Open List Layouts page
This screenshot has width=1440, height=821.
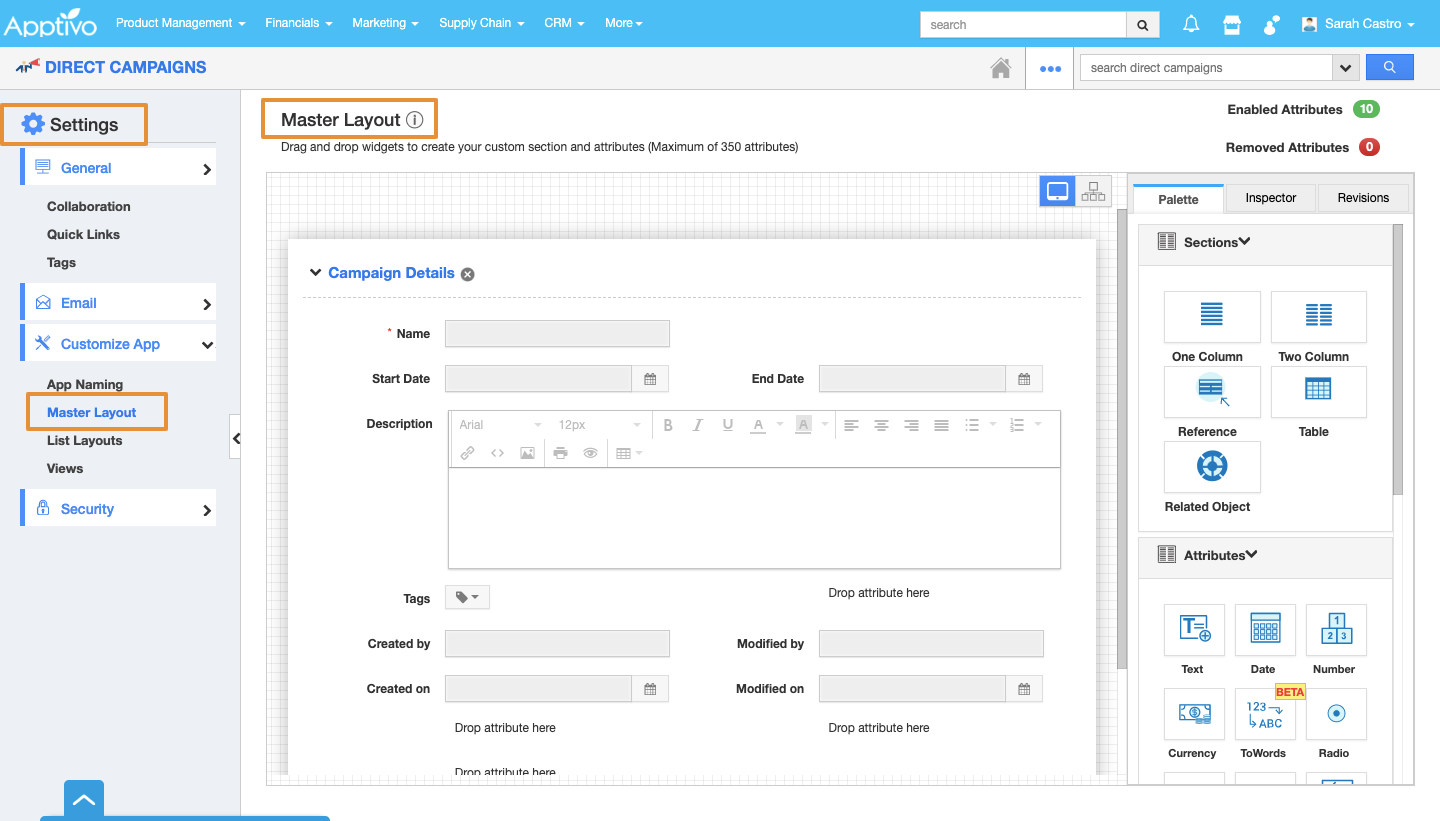pos(85,441)
